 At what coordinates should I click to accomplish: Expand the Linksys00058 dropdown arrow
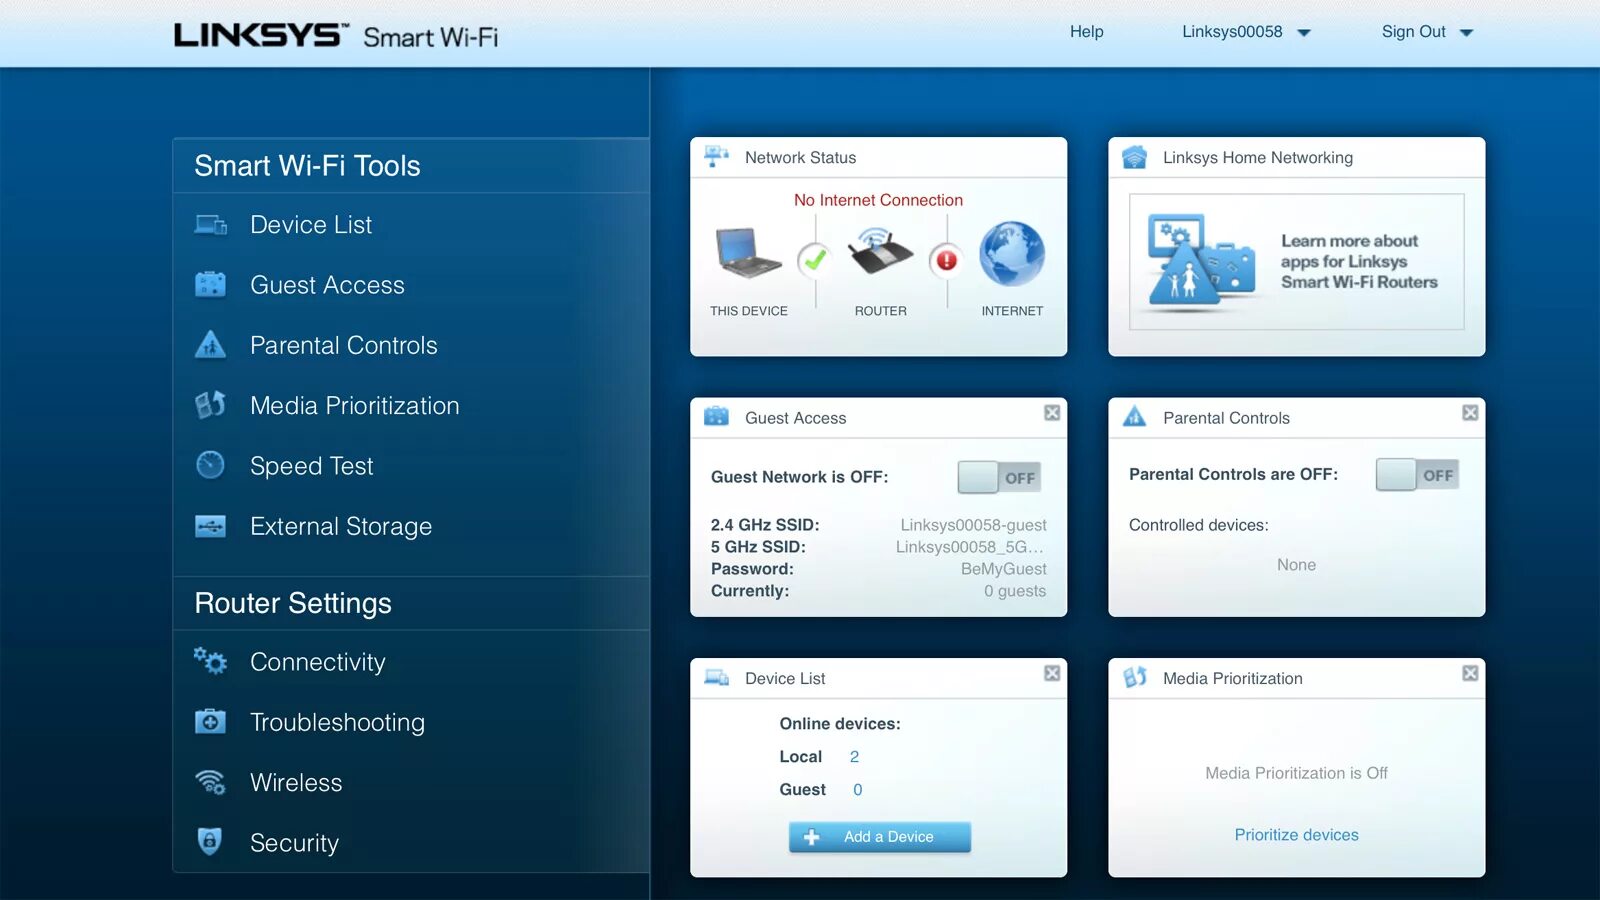coord(1304,33)
